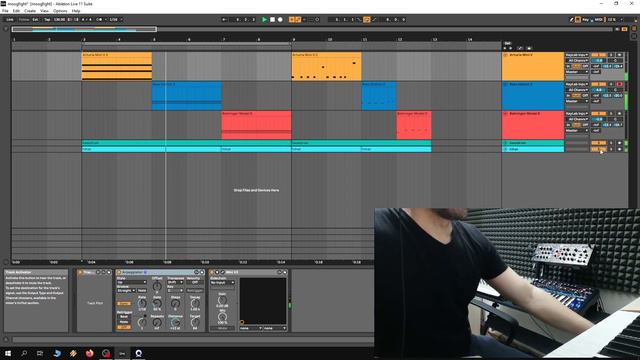Disarm the blue Bass Station track
This screenshot has height=360, width=640.
tap(620, 84)
